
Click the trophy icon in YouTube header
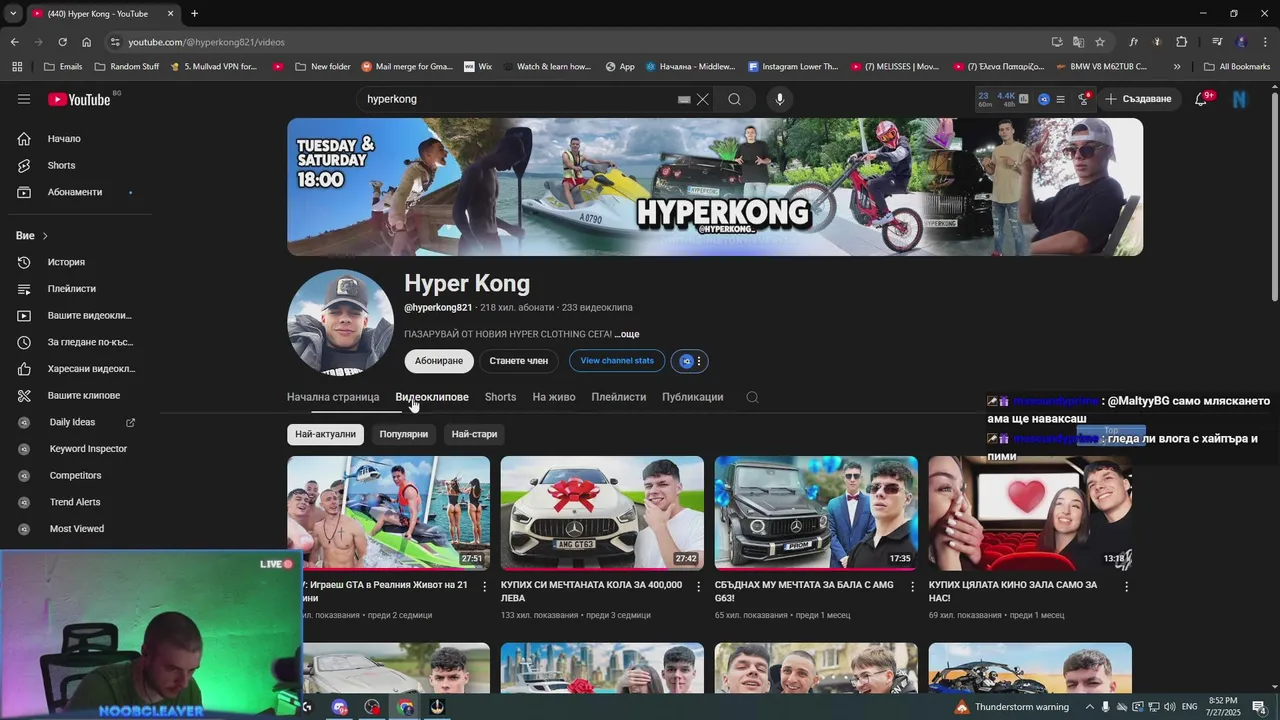point(1084,99)
